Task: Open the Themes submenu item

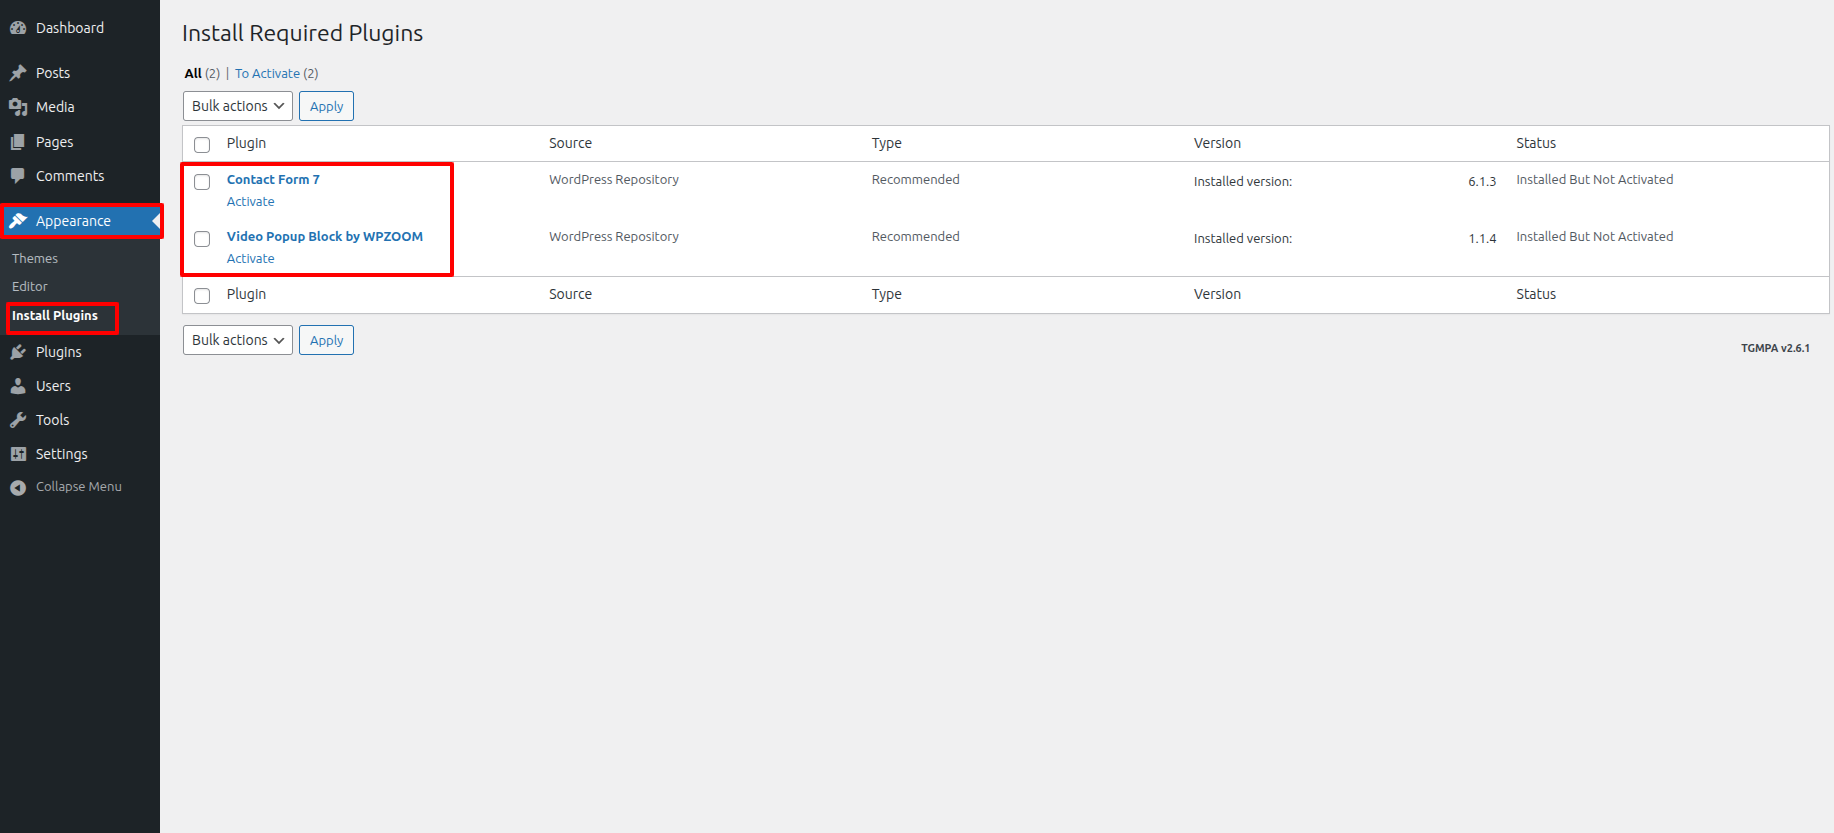Action: point(35,258)
